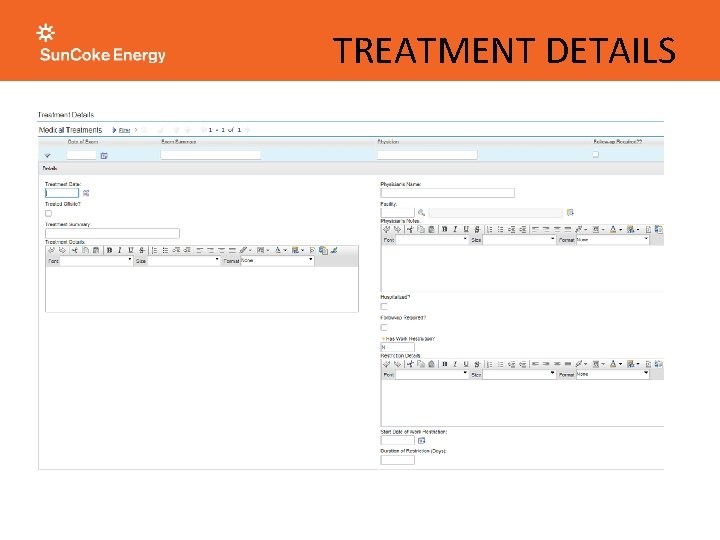Tick the Hospitalized checkbox
720x540 pixels.
pyautogui.click(x=384, y=306)
